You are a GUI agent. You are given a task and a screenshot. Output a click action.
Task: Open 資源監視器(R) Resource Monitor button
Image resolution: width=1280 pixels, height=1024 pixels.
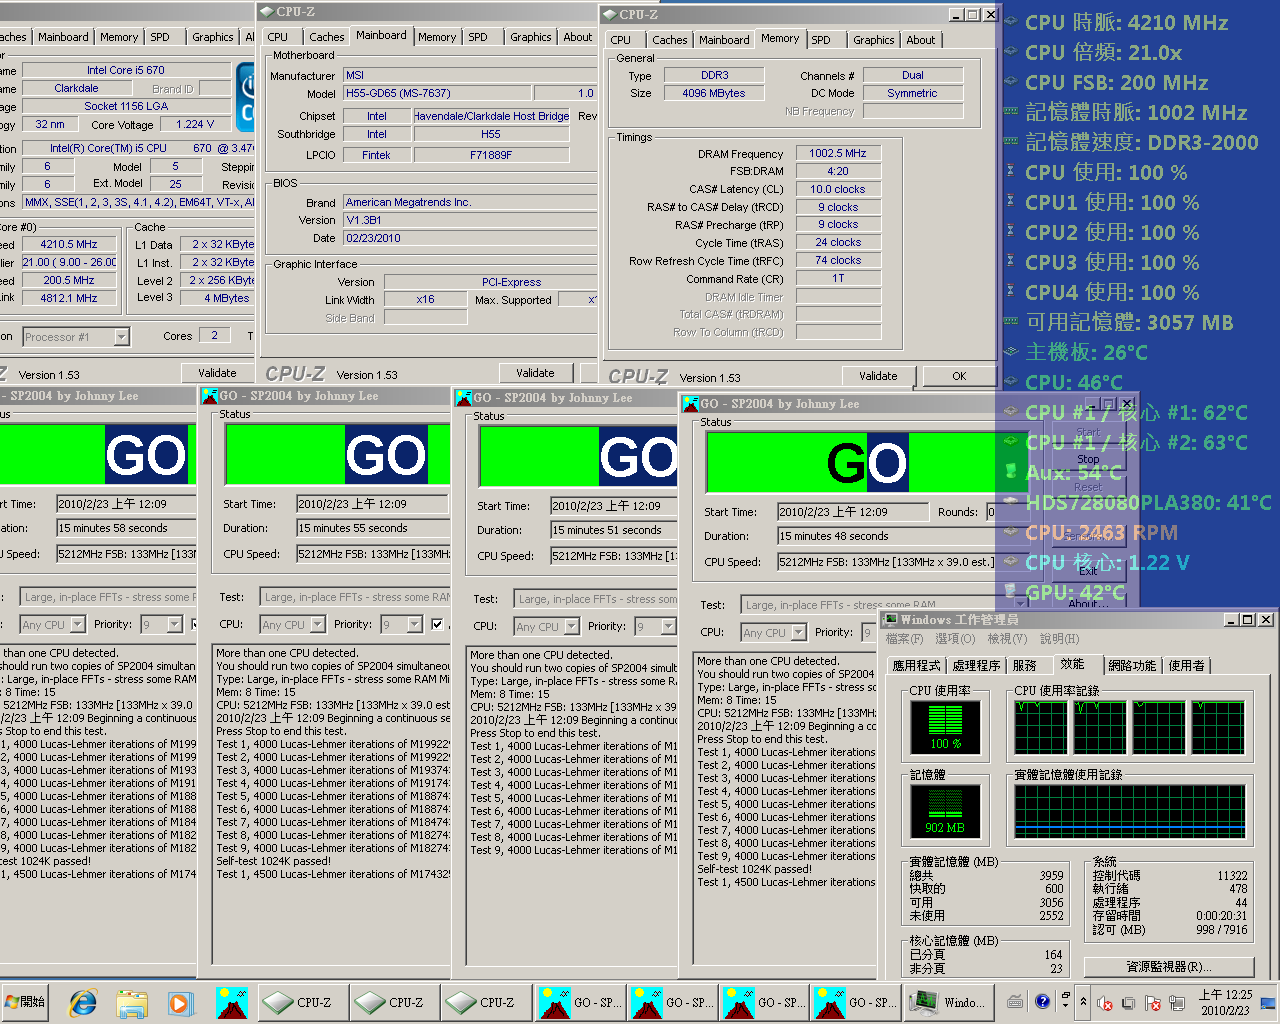(x=1169, y=967)
